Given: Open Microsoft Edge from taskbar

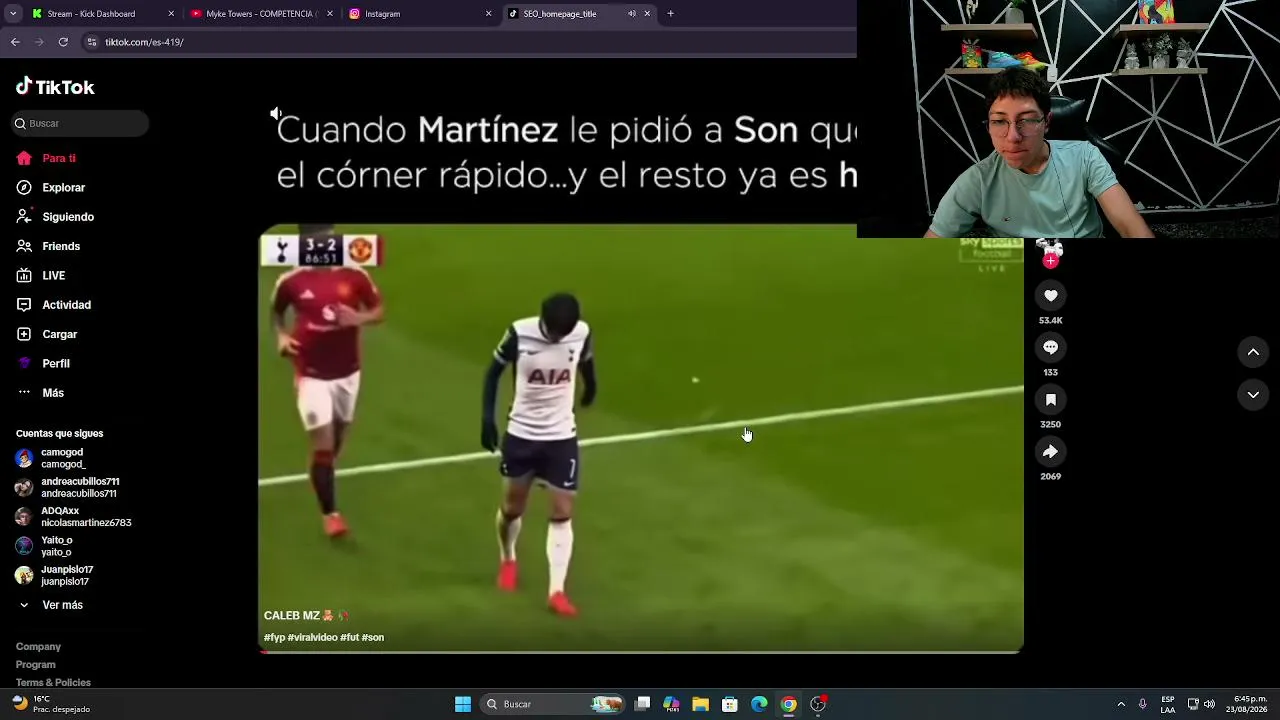Looking at the screenshot, I should point(759,704).
